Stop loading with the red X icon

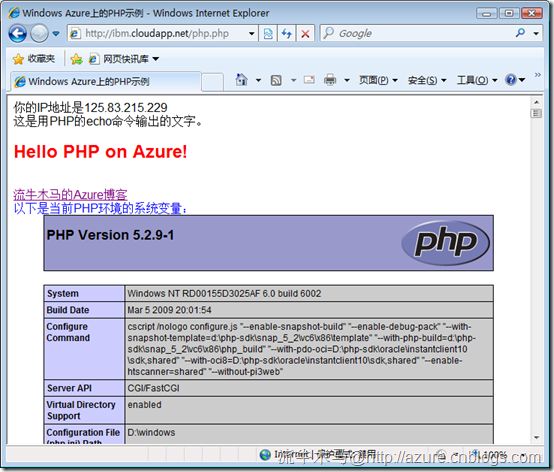(x=305, y=34)
